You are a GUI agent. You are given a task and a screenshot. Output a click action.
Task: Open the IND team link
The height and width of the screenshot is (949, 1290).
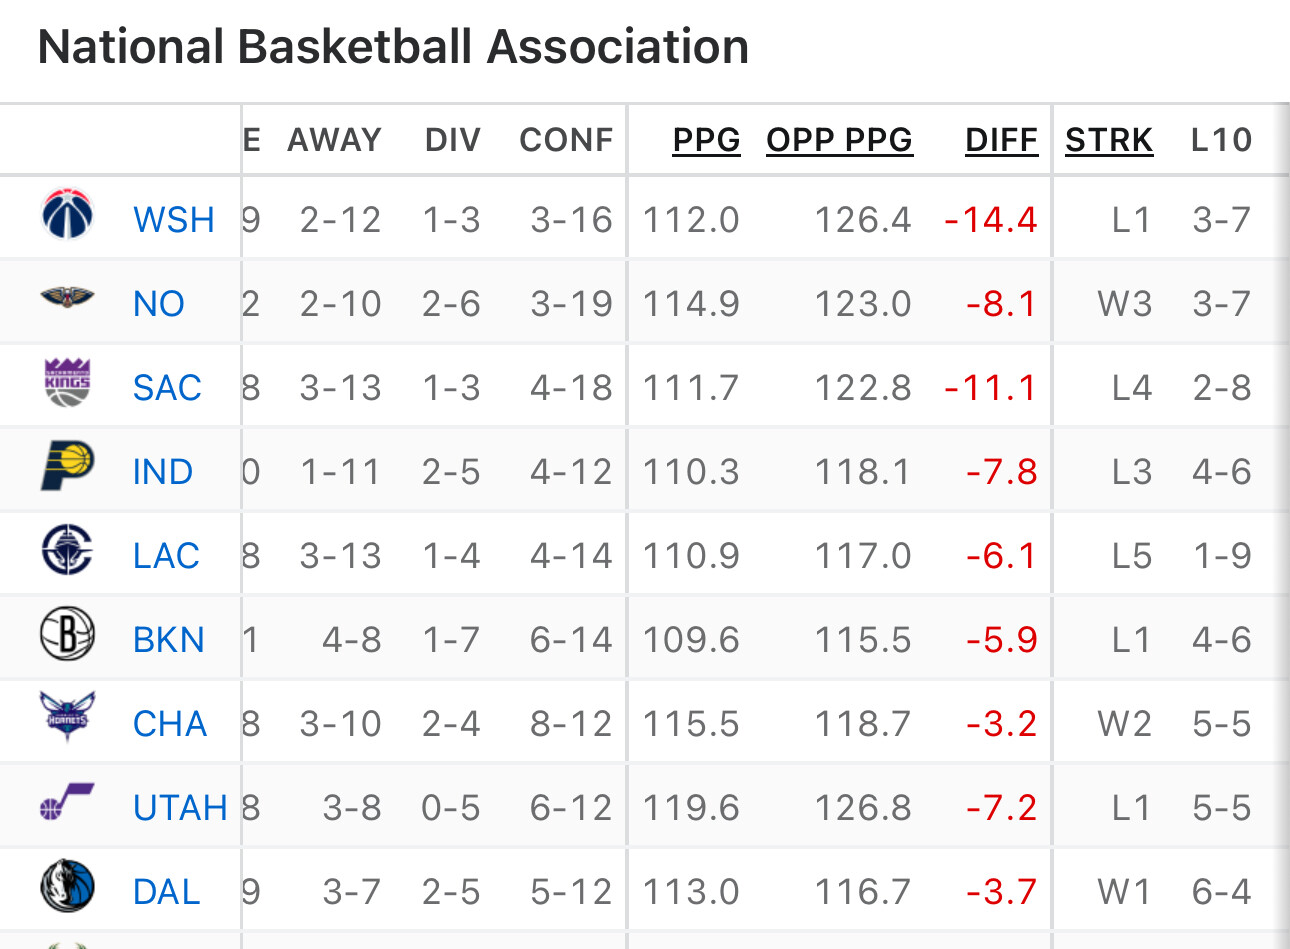(163, 472)
